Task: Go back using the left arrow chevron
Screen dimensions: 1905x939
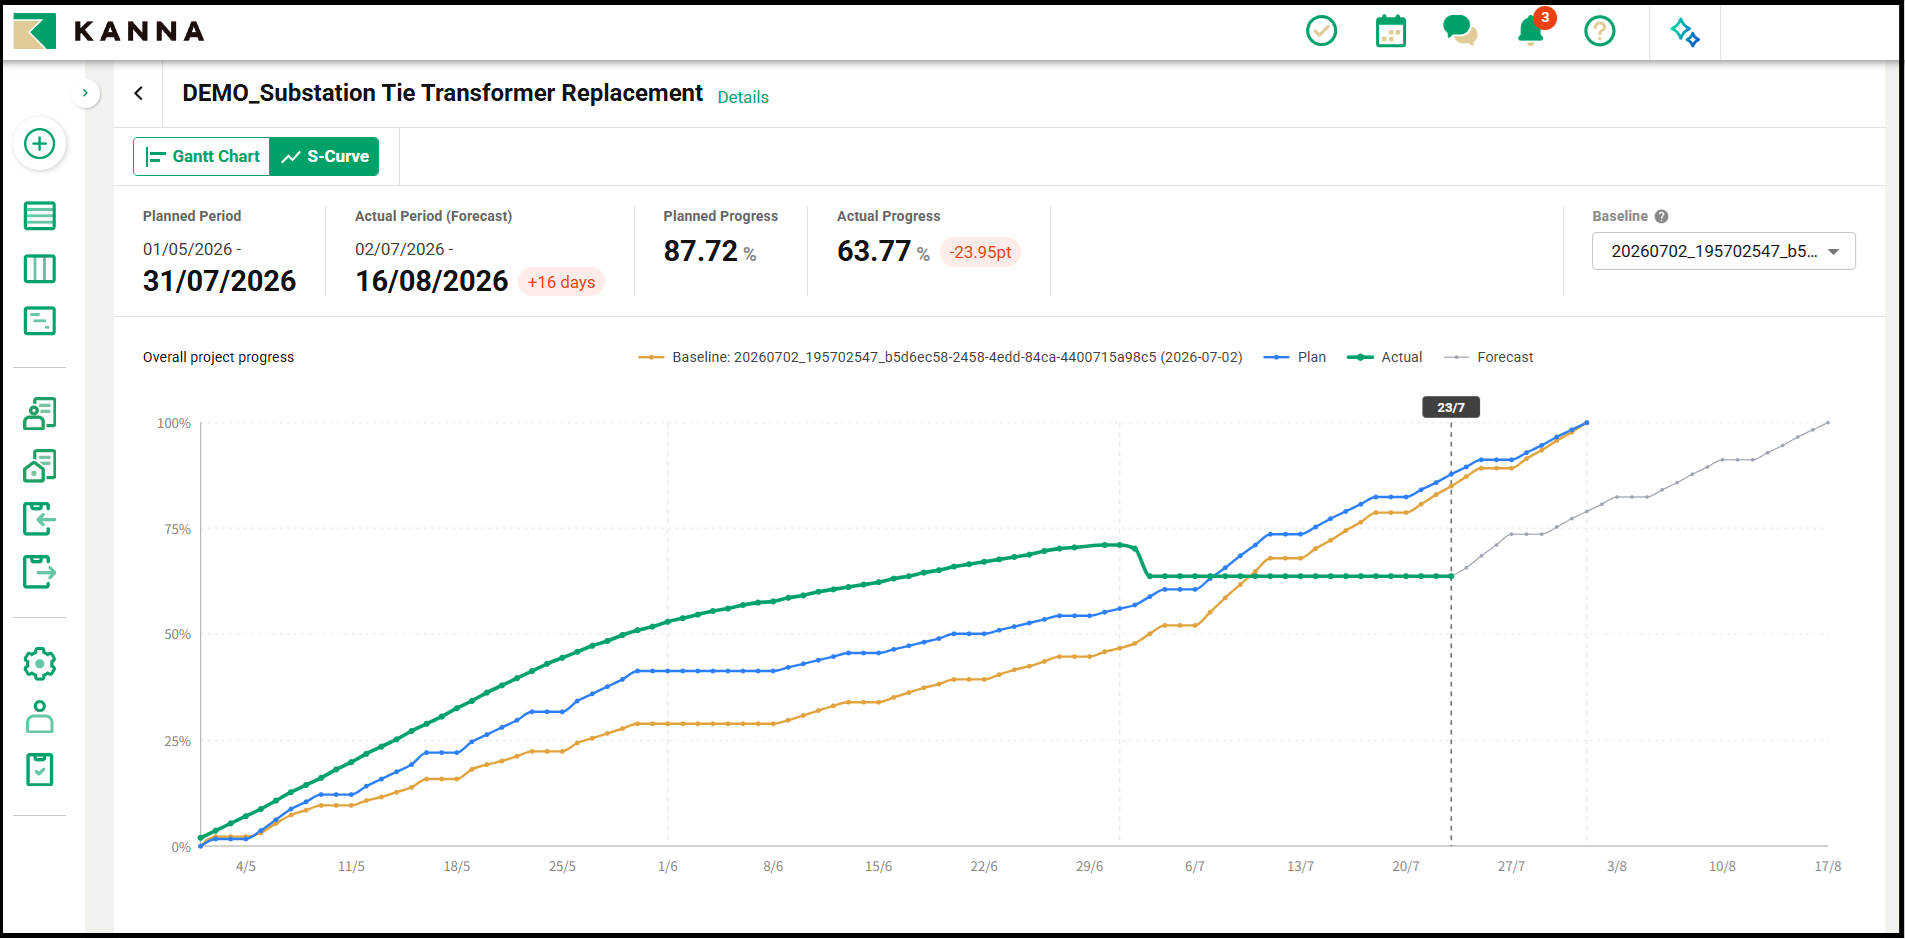Action: 139,93
